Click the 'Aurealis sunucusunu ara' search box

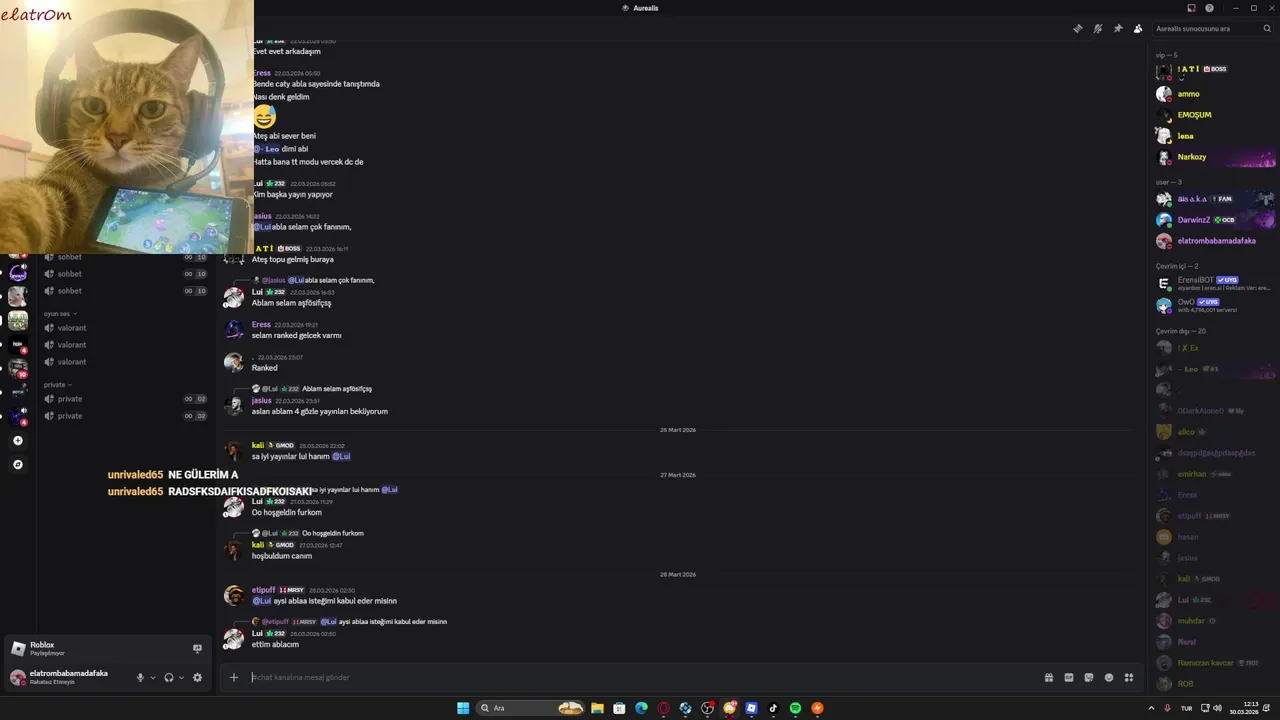click(1213, 29)
